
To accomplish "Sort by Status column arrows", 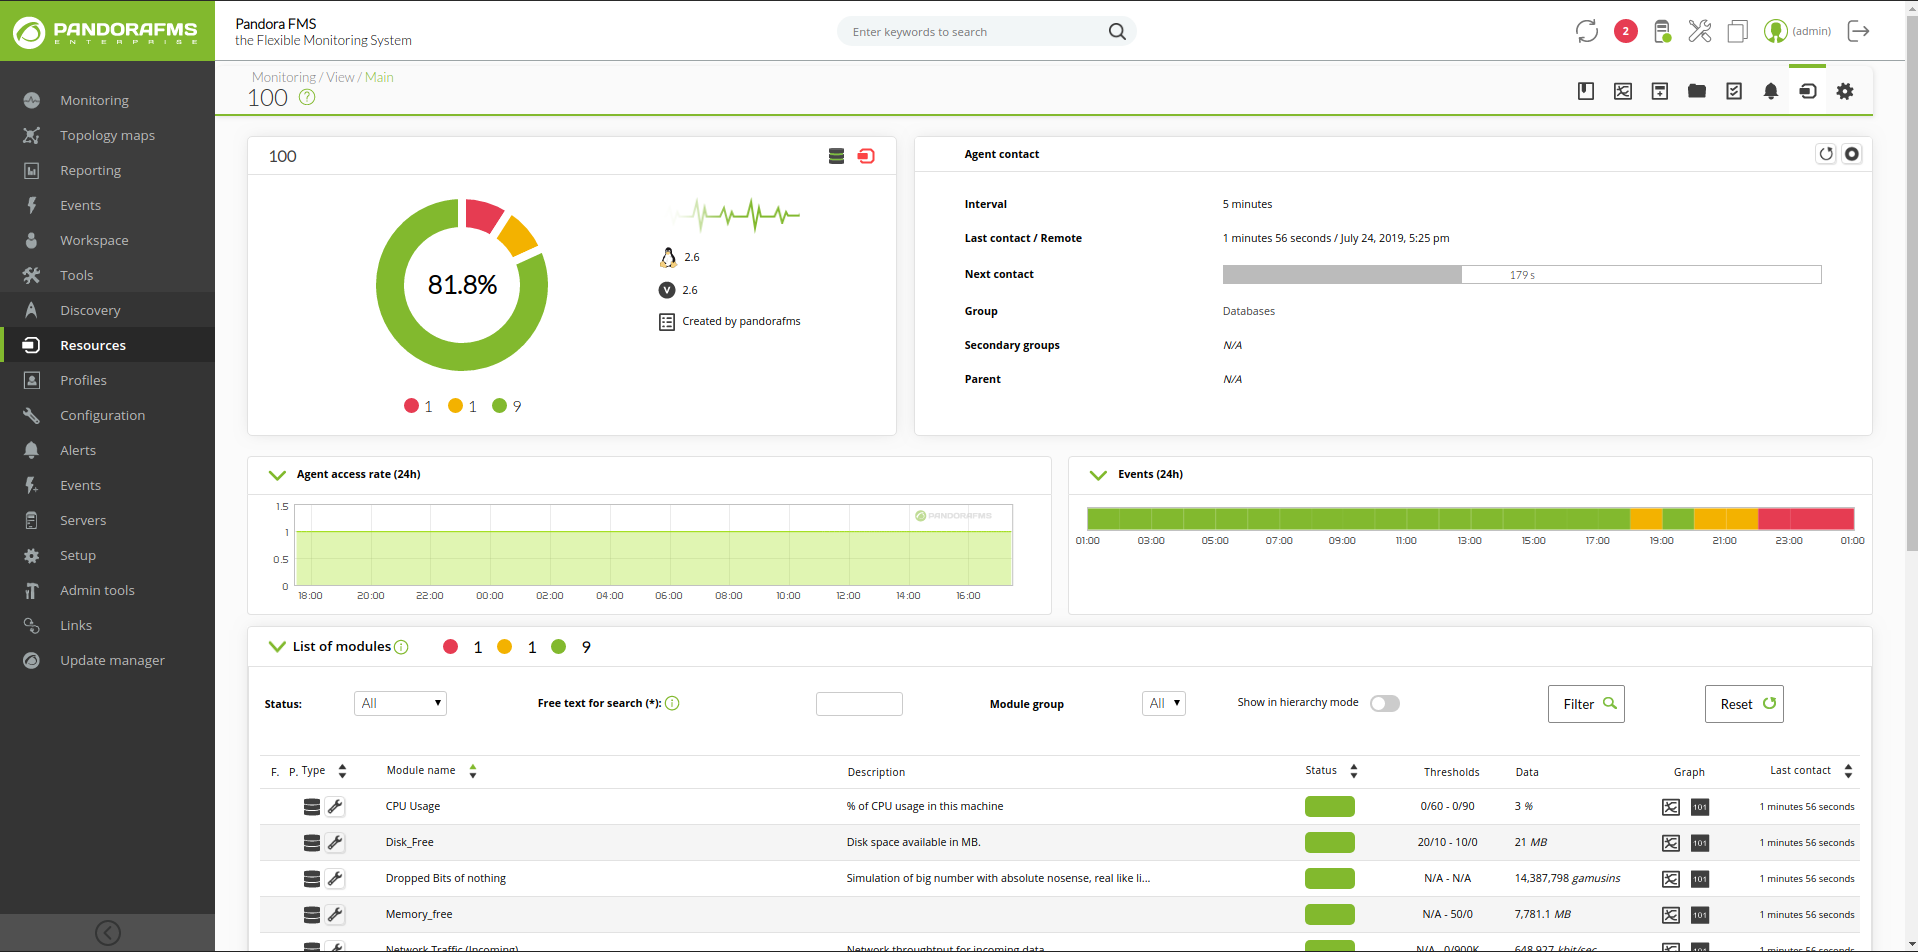I will (x=1354, y=771).
